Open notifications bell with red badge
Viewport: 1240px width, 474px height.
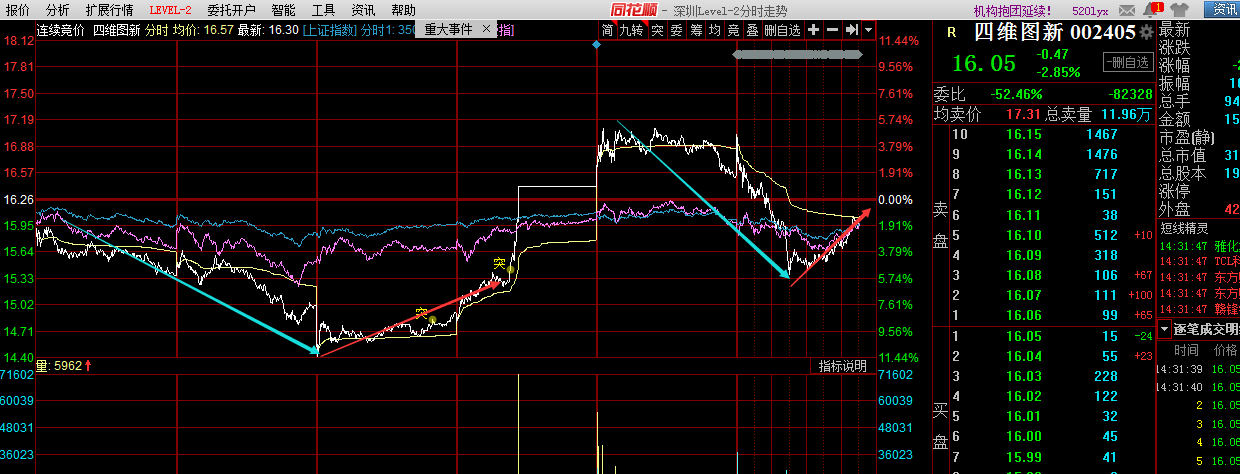pyautogui.click(x=1154, y=10)
